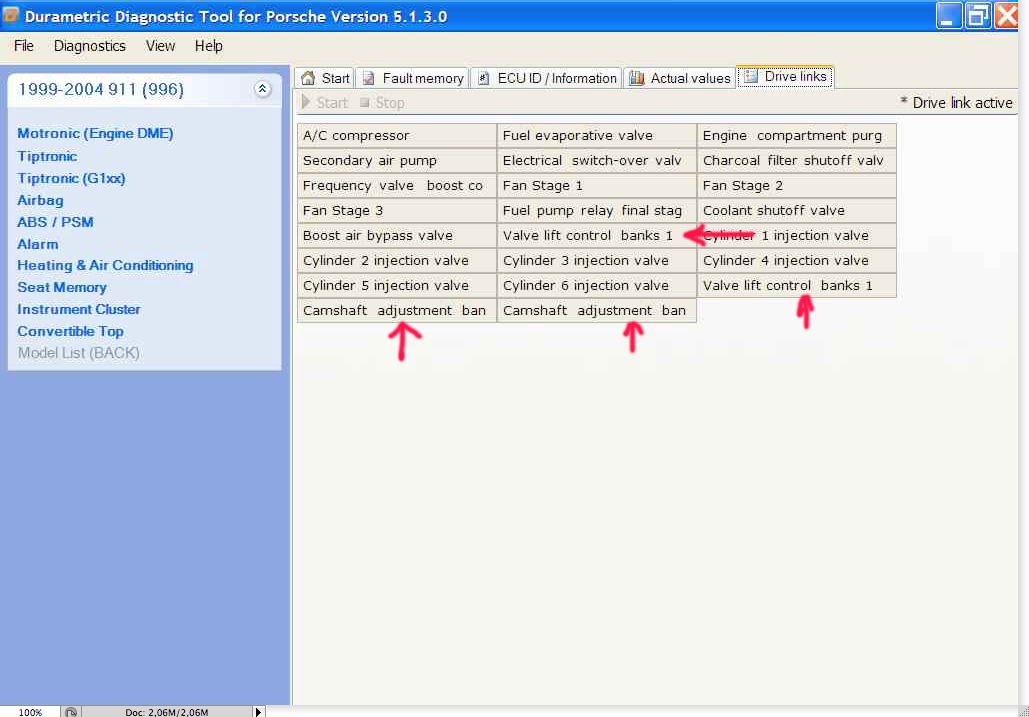Select Cylinder 6 injection valve
Image resolution: width=1029 pixels, height=717 pixels.
597,285
